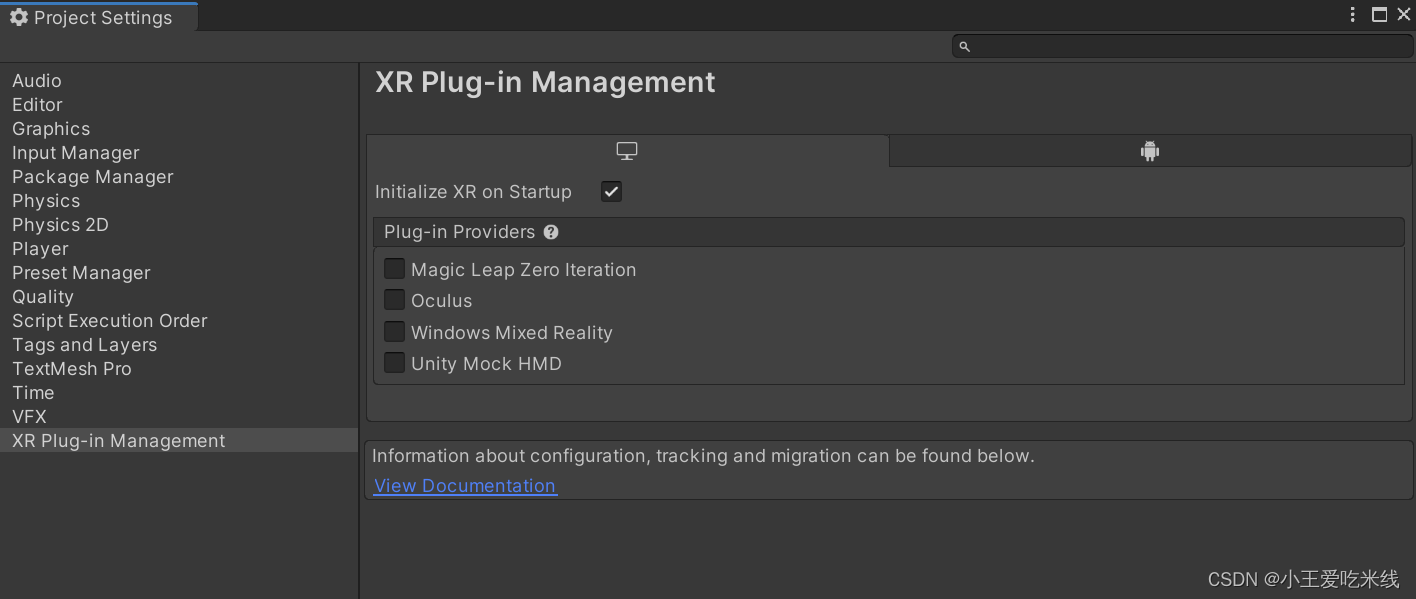The width and height of the screenshot is (1416, 599).
Task: Open the Player settings category
Action: (x=40, y=249)
